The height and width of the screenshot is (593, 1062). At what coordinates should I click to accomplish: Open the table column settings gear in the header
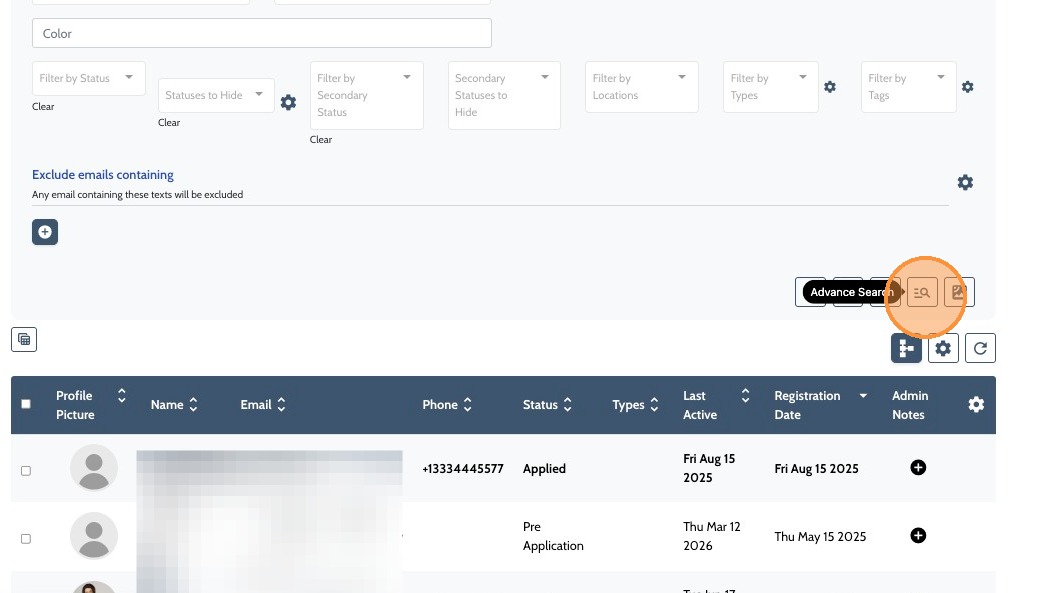(976, 405)
